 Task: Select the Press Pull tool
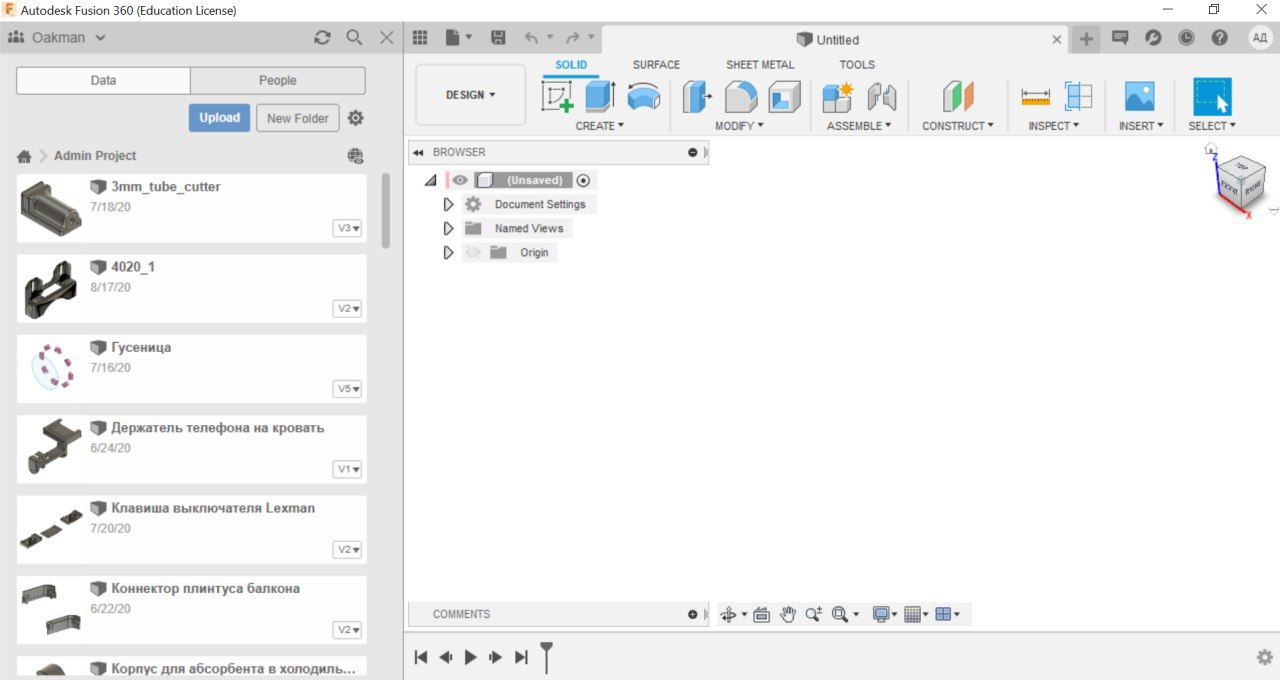(697, 97)
